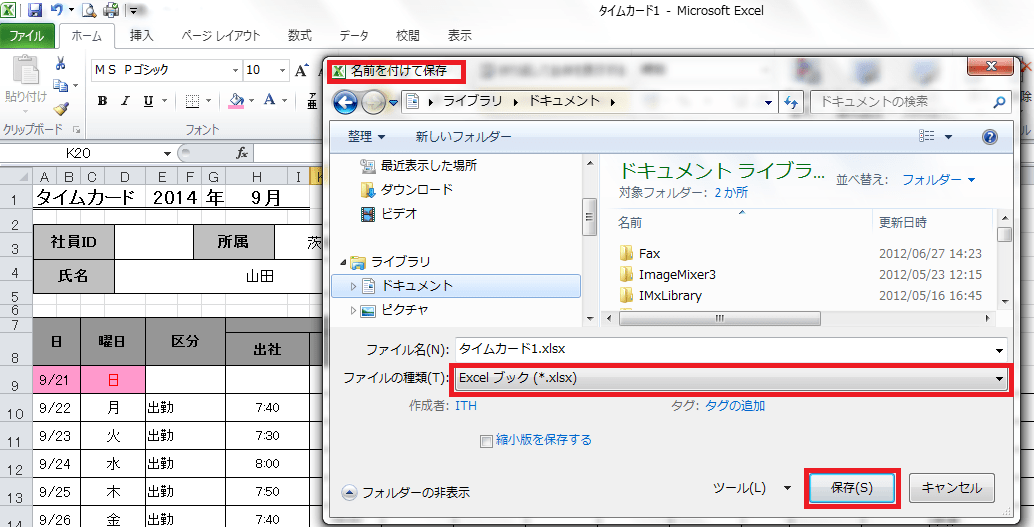Select the Format Painter brush icon
The height and width of the screenshot is (527, 1034).
(x=61, y=109)
